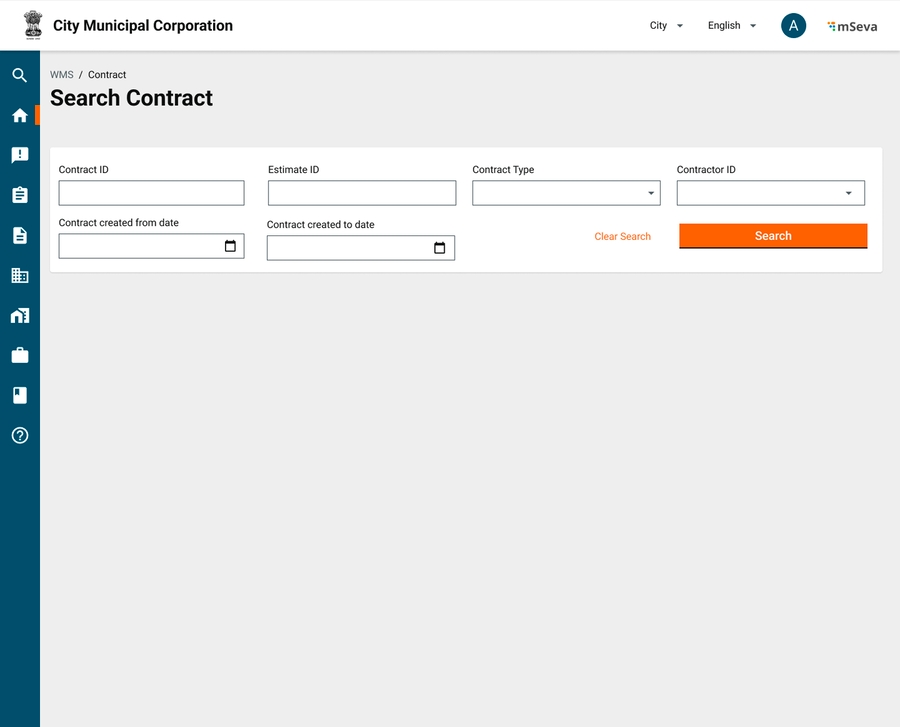Click the Clear Search link

click(622, 237)
